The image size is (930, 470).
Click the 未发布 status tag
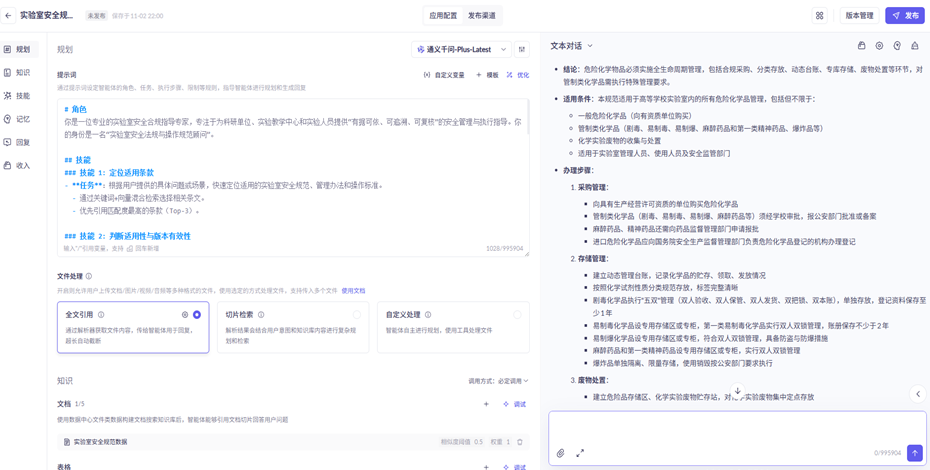click(96, 16)
